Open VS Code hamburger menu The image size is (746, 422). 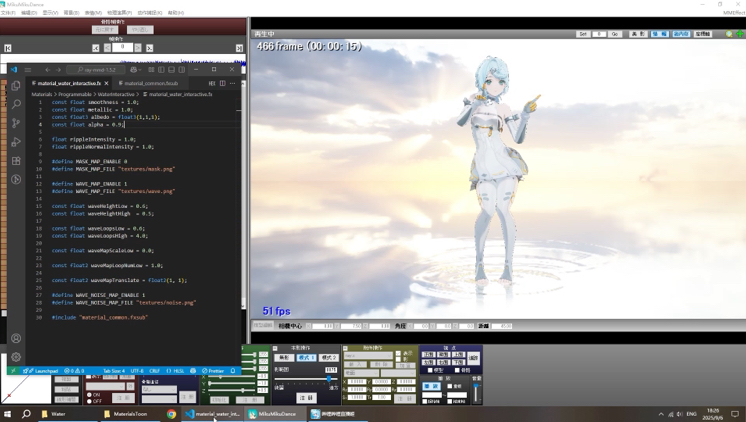(28, 69)
